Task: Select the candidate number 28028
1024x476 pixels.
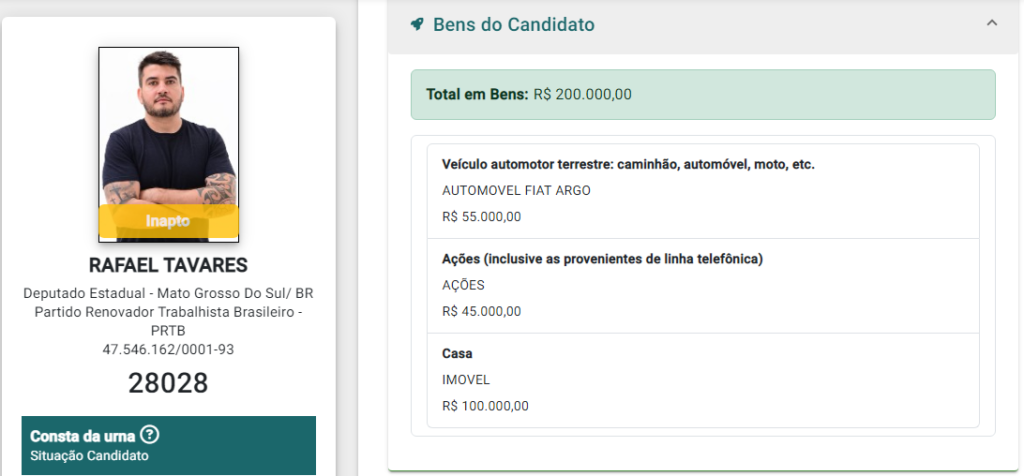Action: click(168, 383)
